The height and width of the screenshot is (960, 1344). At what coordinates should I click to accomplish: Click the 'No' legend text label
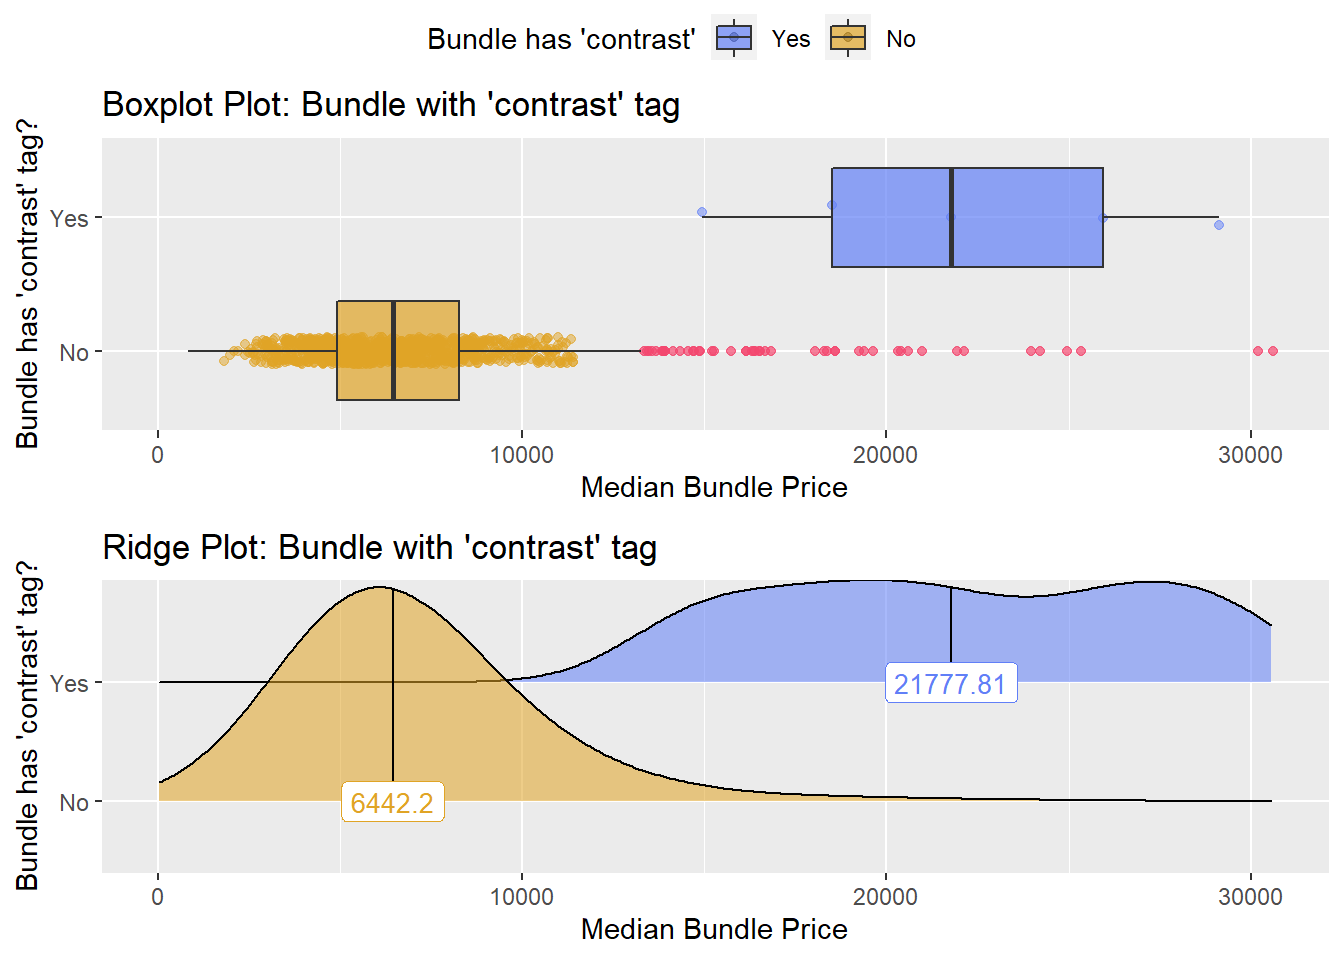coord(901,39)
